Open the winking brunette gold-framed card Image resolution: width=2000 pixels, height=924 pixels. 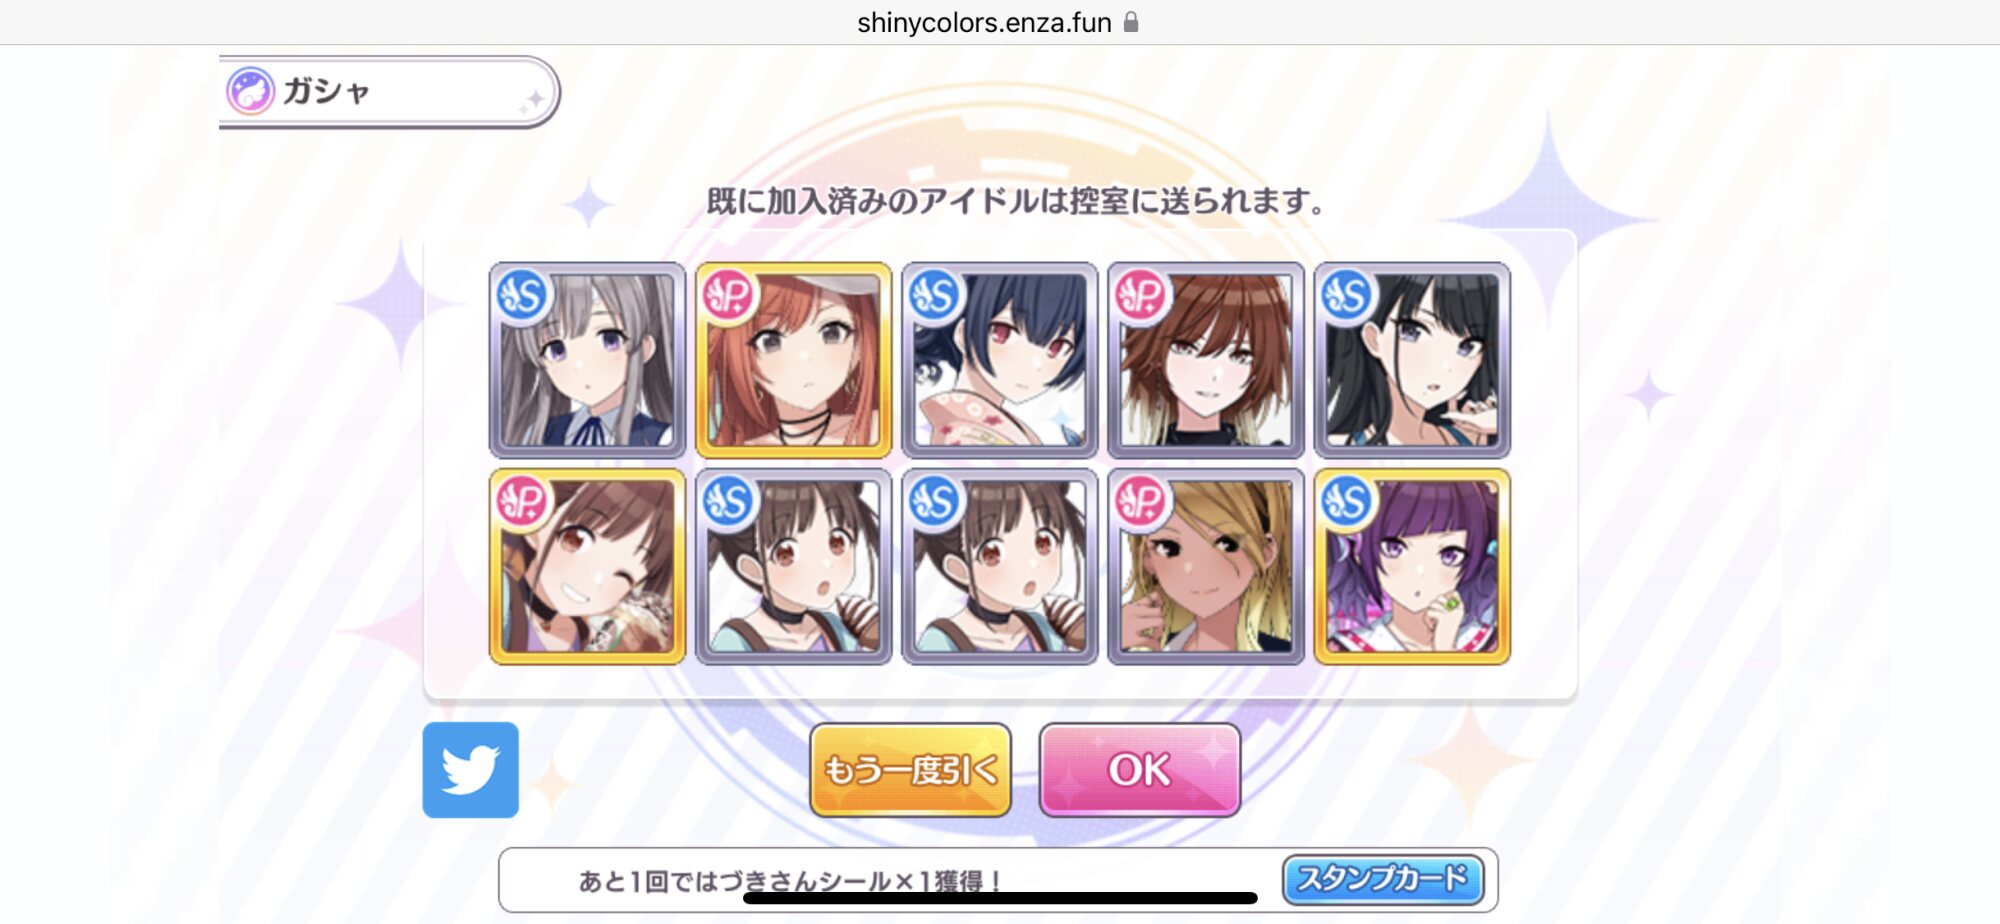587,567
